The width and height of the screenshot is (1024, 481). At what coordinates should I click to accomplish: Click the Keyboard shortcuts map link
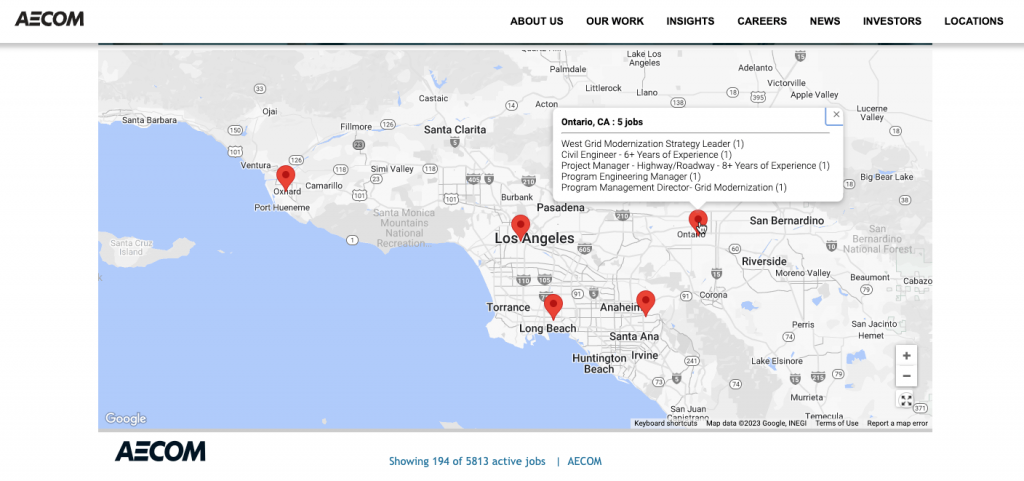click(x=665, y=424)
